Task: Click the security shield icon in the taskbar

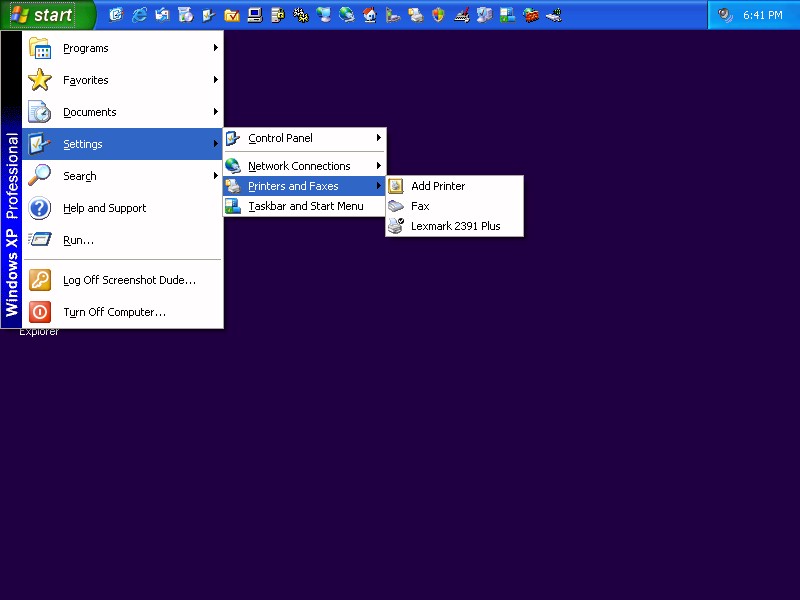Action: pyautogui.click(x=438, y=15)
